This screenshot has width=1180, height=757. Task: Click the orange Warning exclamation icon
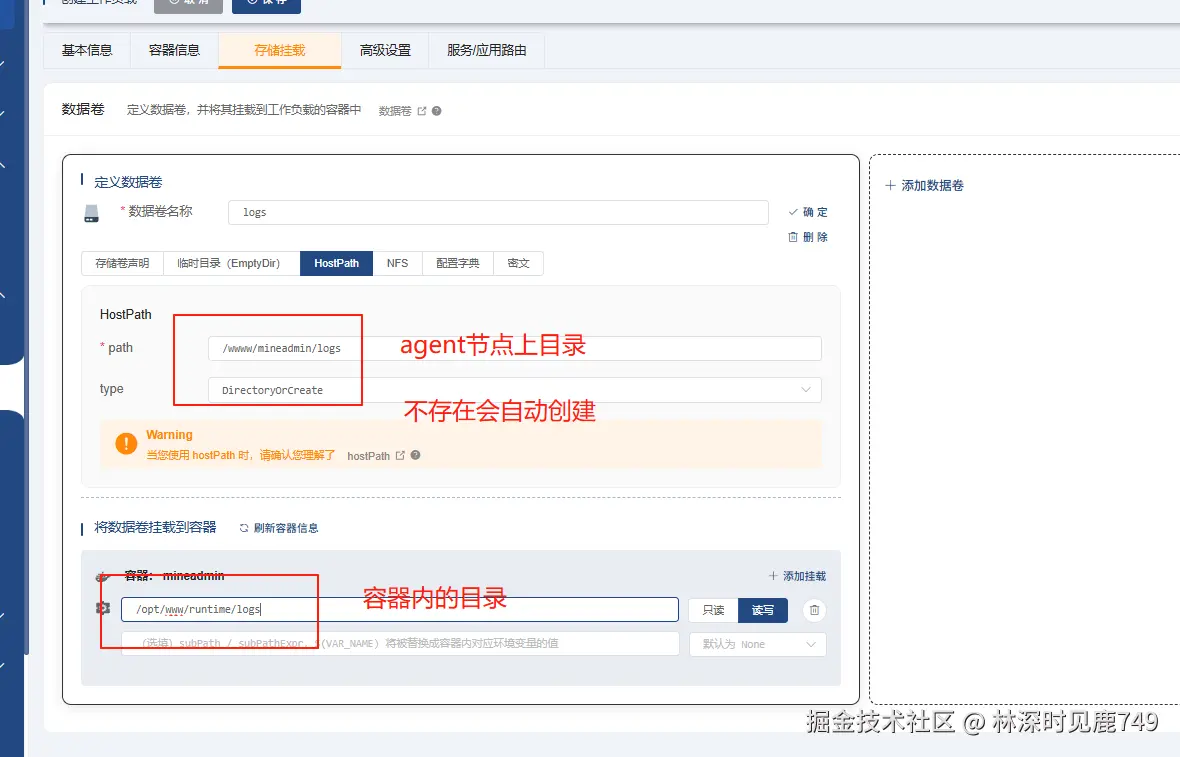[x=126, y=444]
